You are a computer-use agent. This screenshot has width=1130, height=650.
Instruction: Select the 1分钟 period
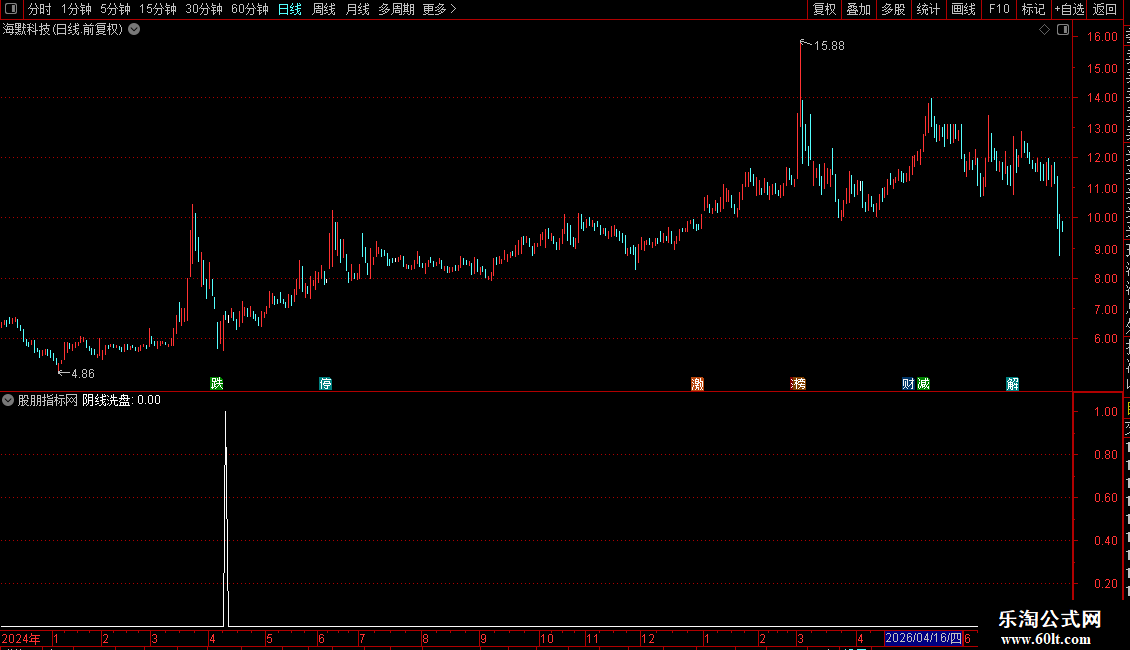click(76, 9)
